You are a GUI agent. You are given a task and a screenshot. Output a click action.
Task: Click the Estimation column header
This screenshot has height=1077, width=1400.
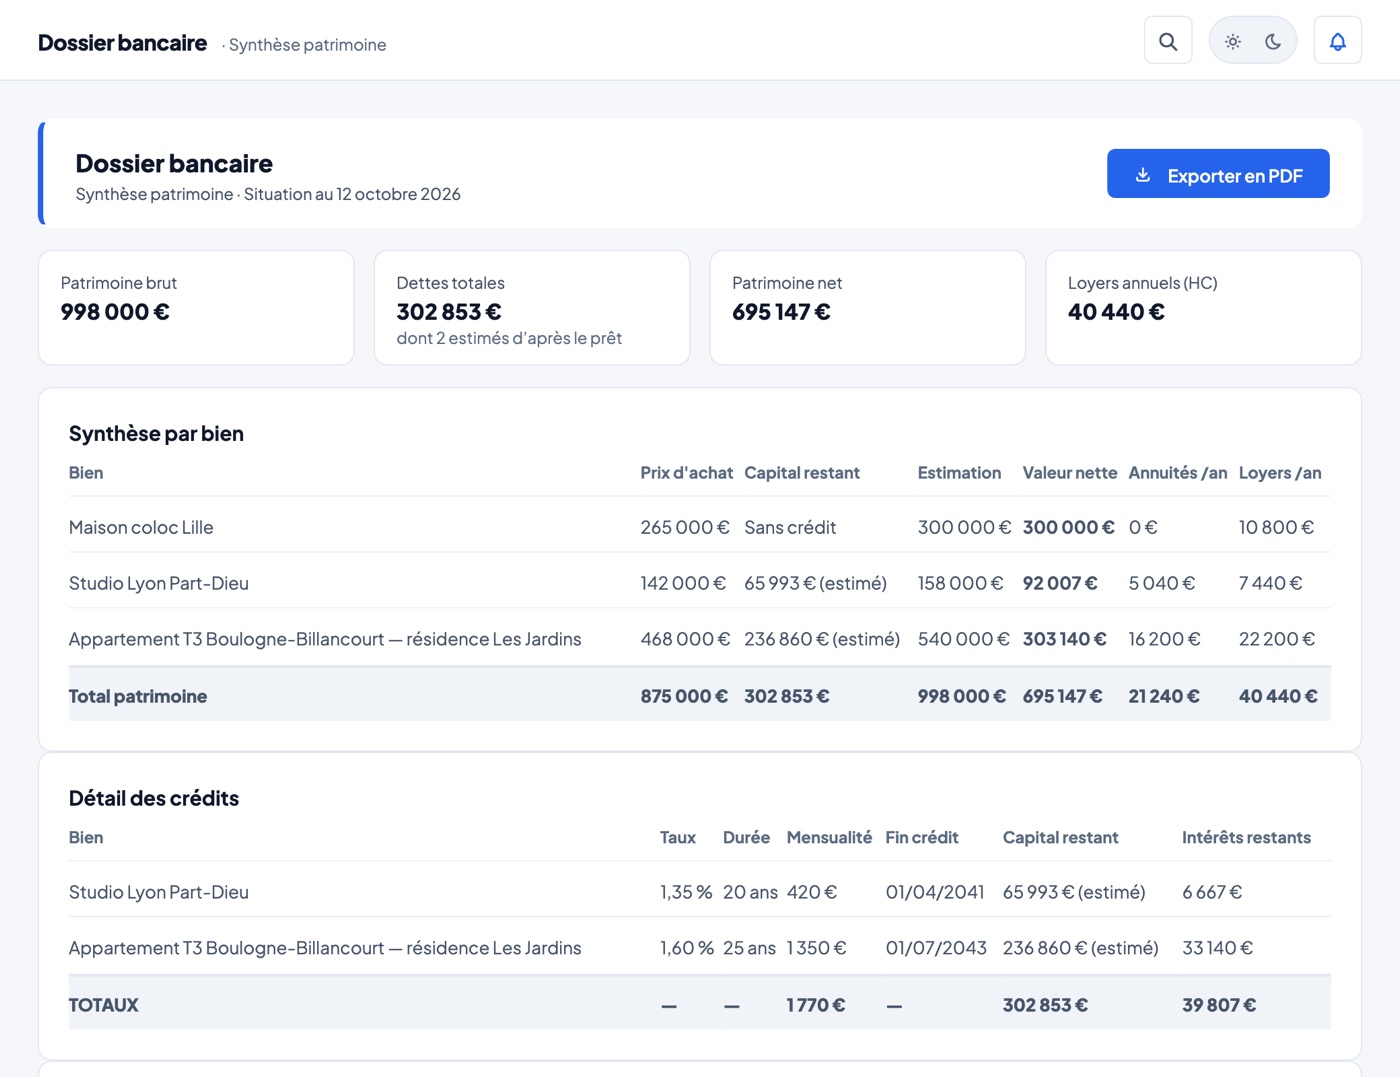[x=959, y=473]
